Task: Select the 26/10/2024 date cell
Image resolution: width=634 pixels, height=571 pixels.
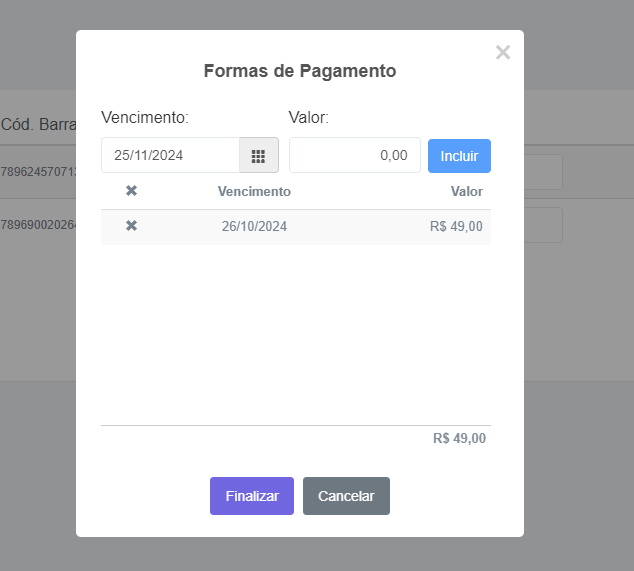Action: click(x=254, y=226)
